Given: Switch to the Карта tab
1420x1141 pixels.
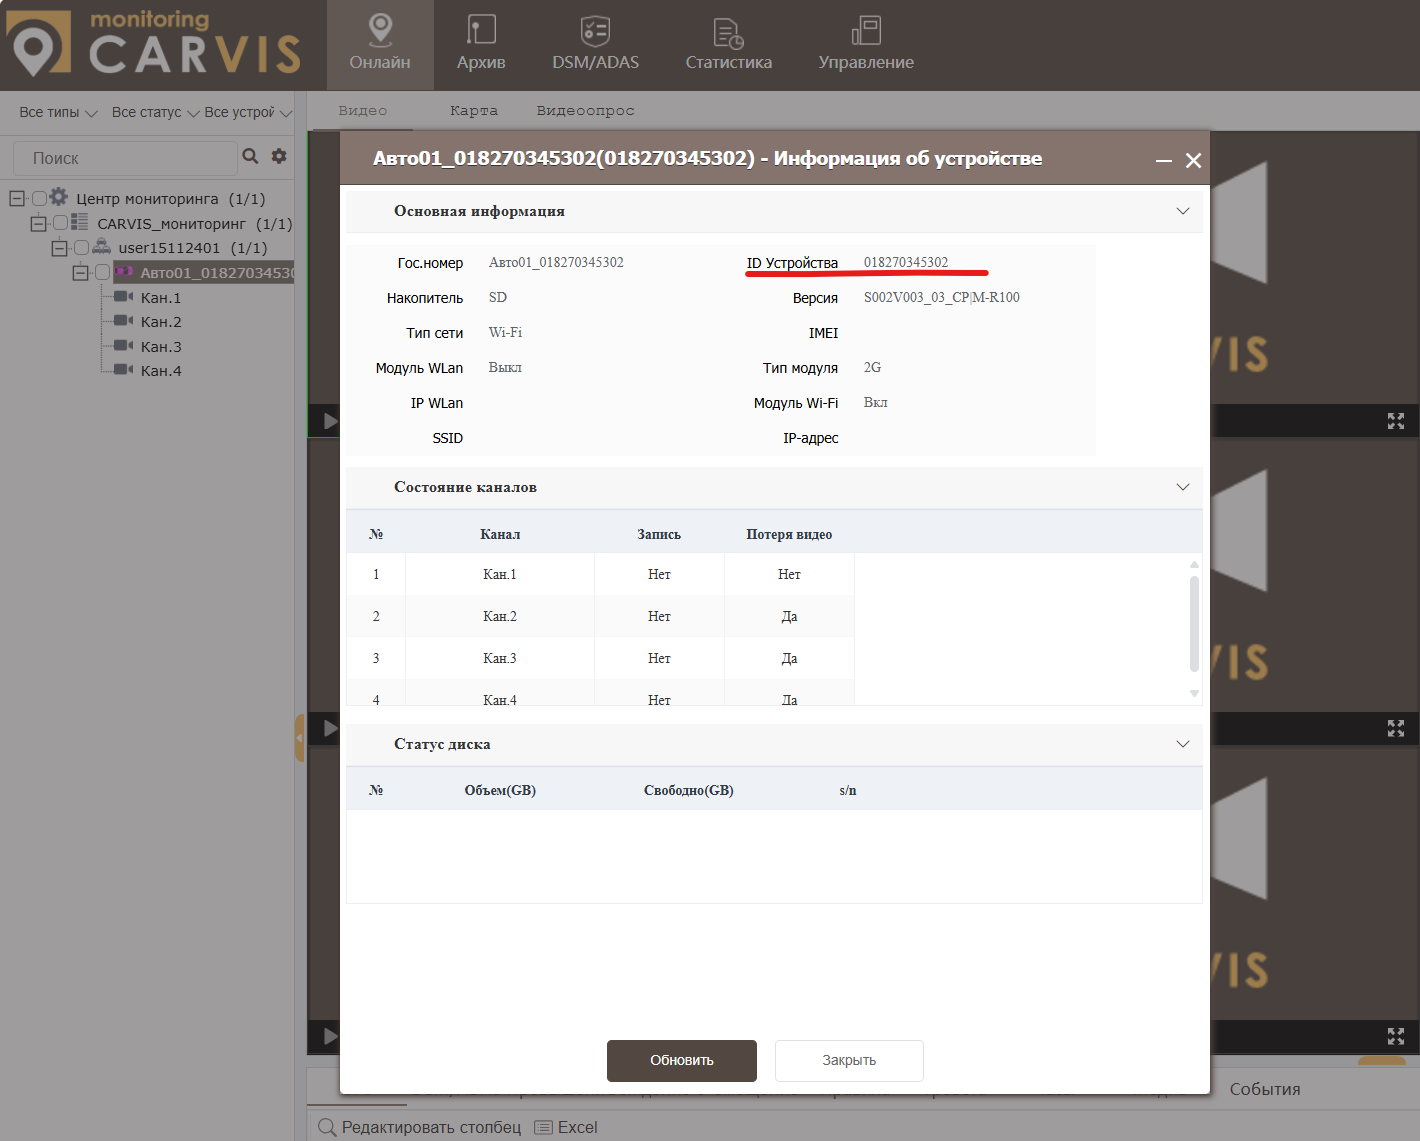Looking at the screenshot, I should [x=474, y=110].
